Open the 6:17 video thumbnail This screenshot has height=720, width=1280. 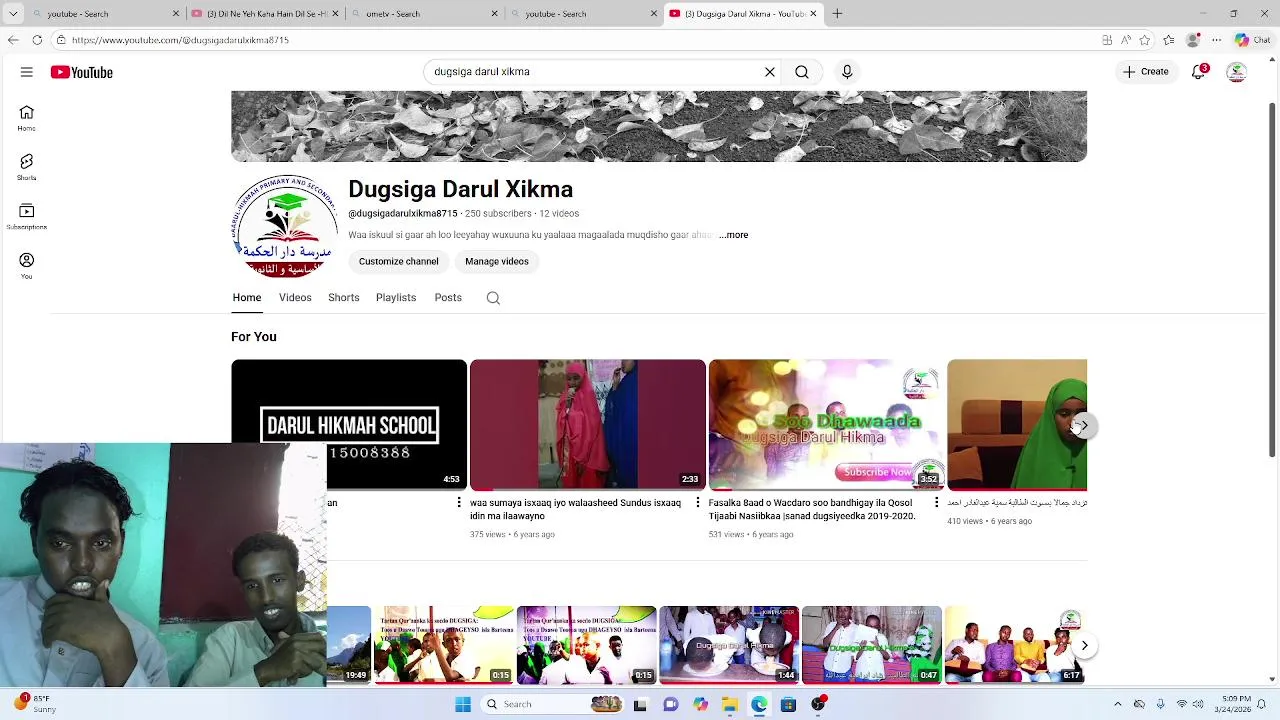(1015, 645)
